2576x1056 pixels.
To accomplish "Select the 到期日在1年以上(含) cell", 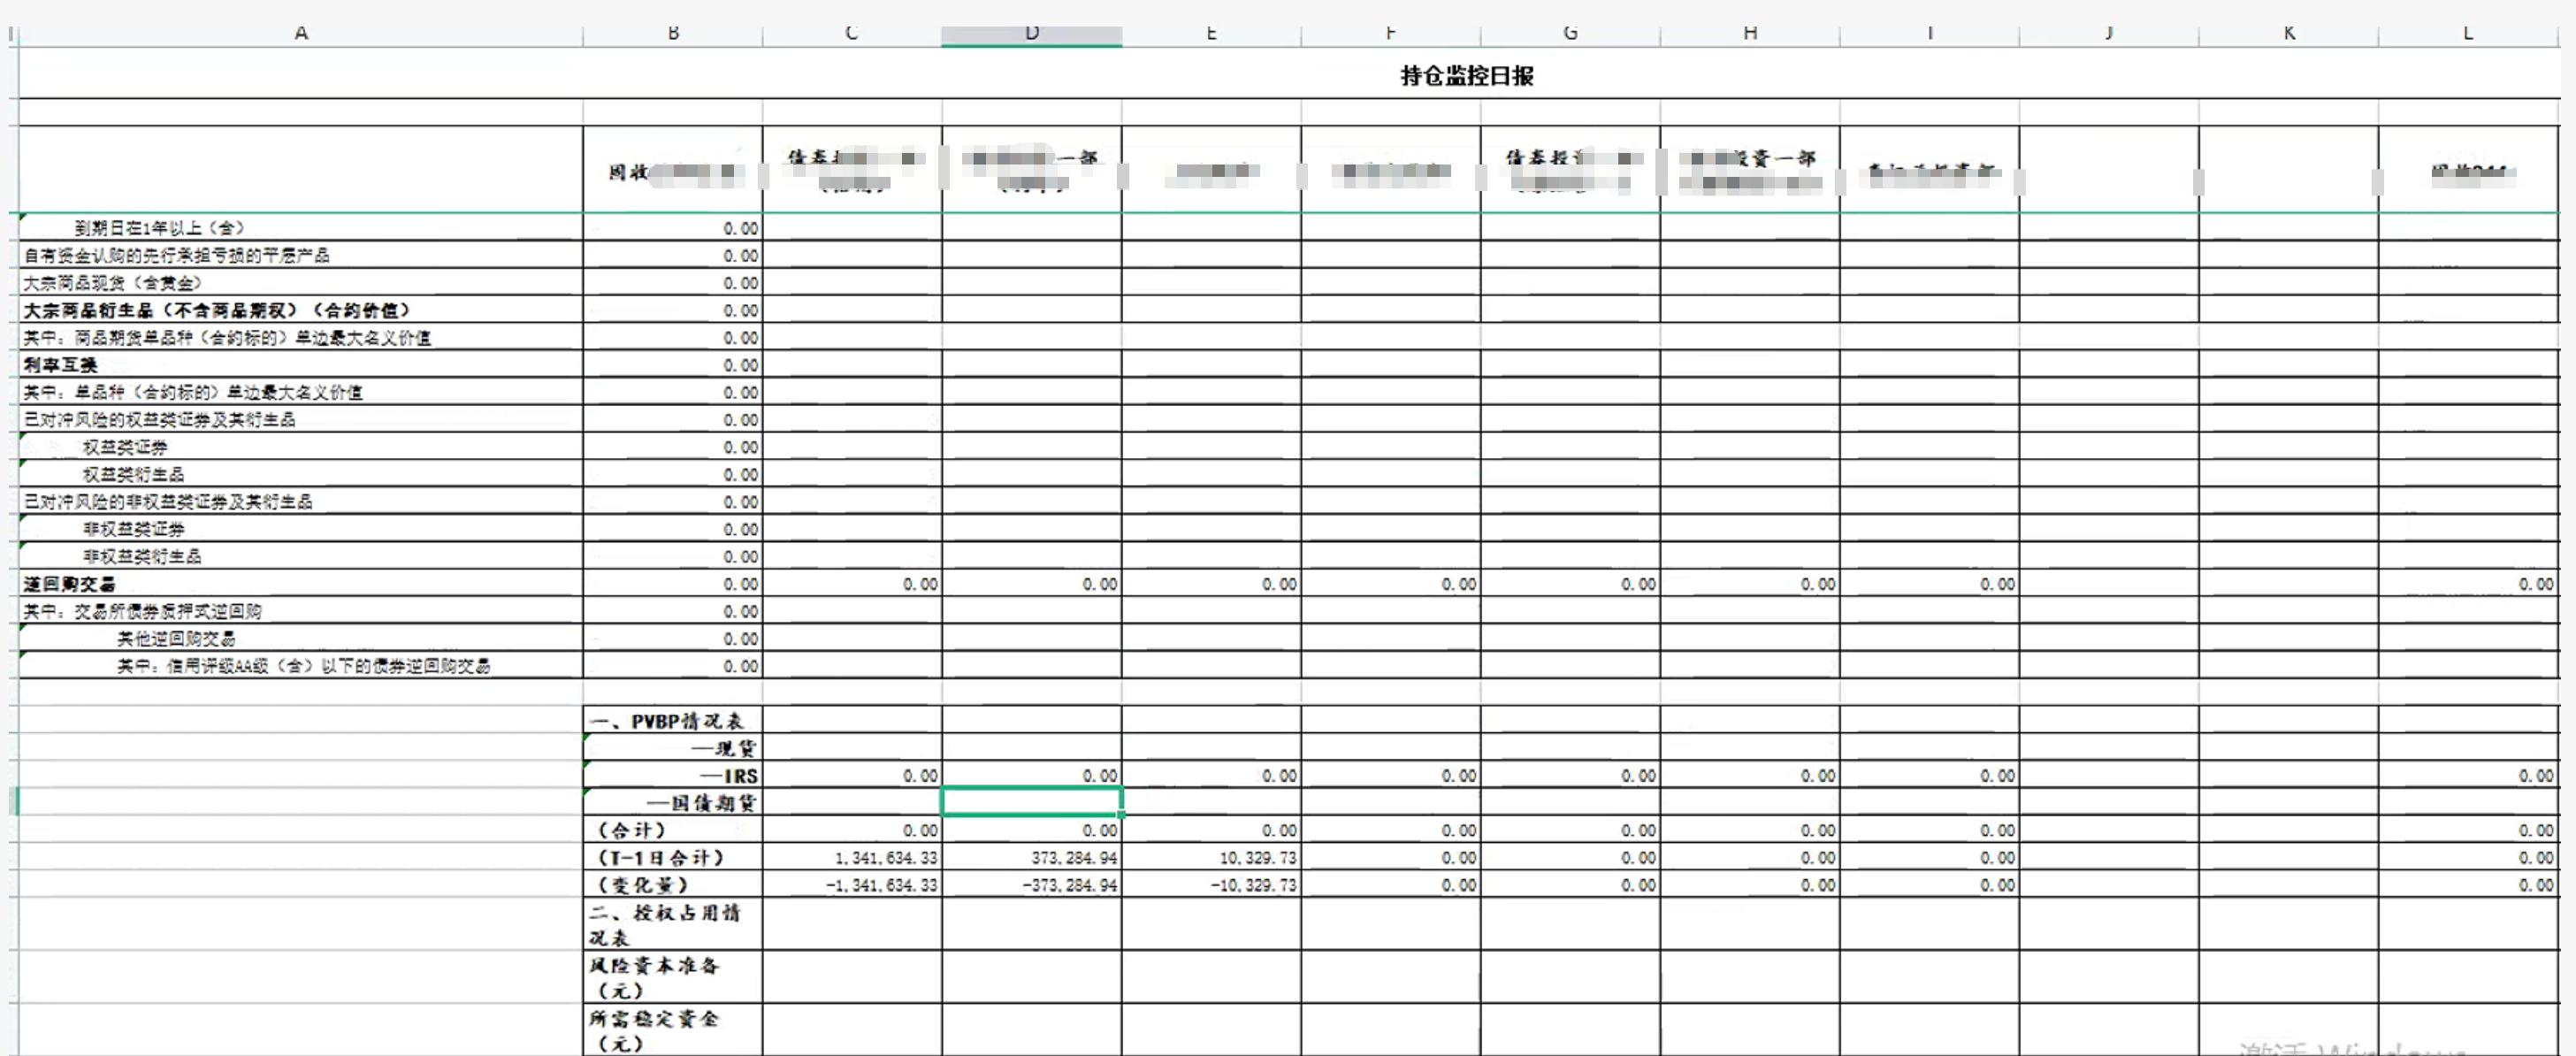I will (160, 228).
